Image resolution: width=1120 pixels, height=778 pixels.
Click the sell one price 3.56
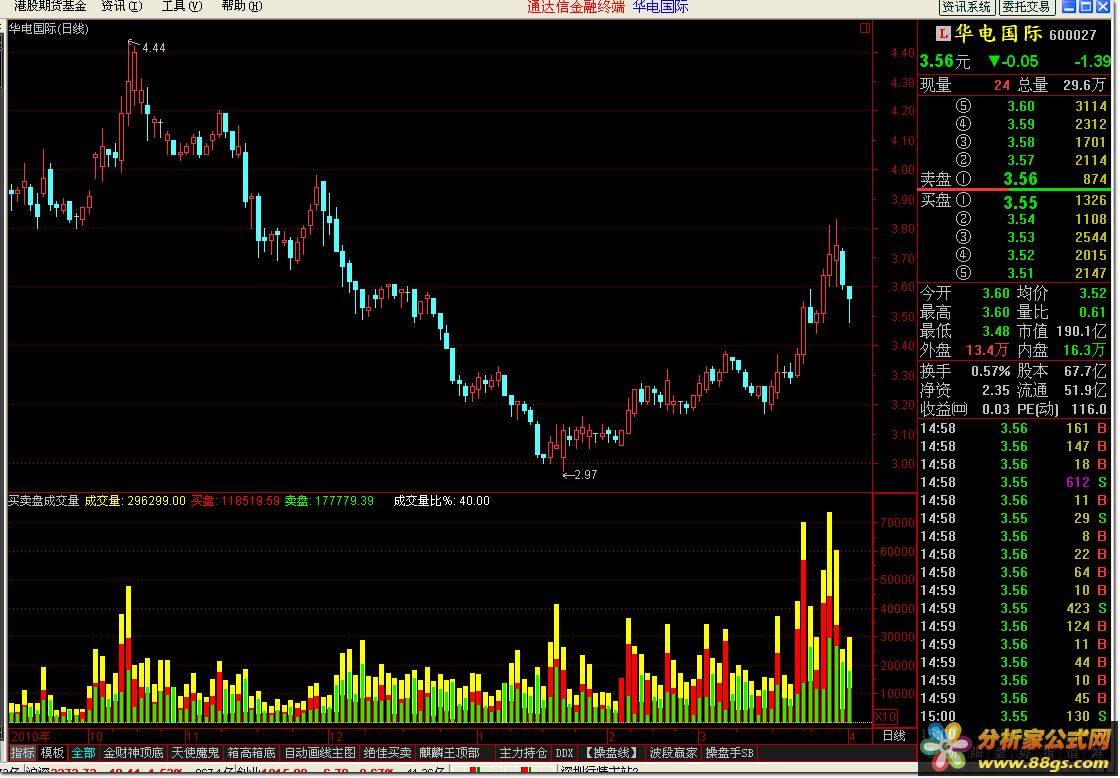[1020, 179]
